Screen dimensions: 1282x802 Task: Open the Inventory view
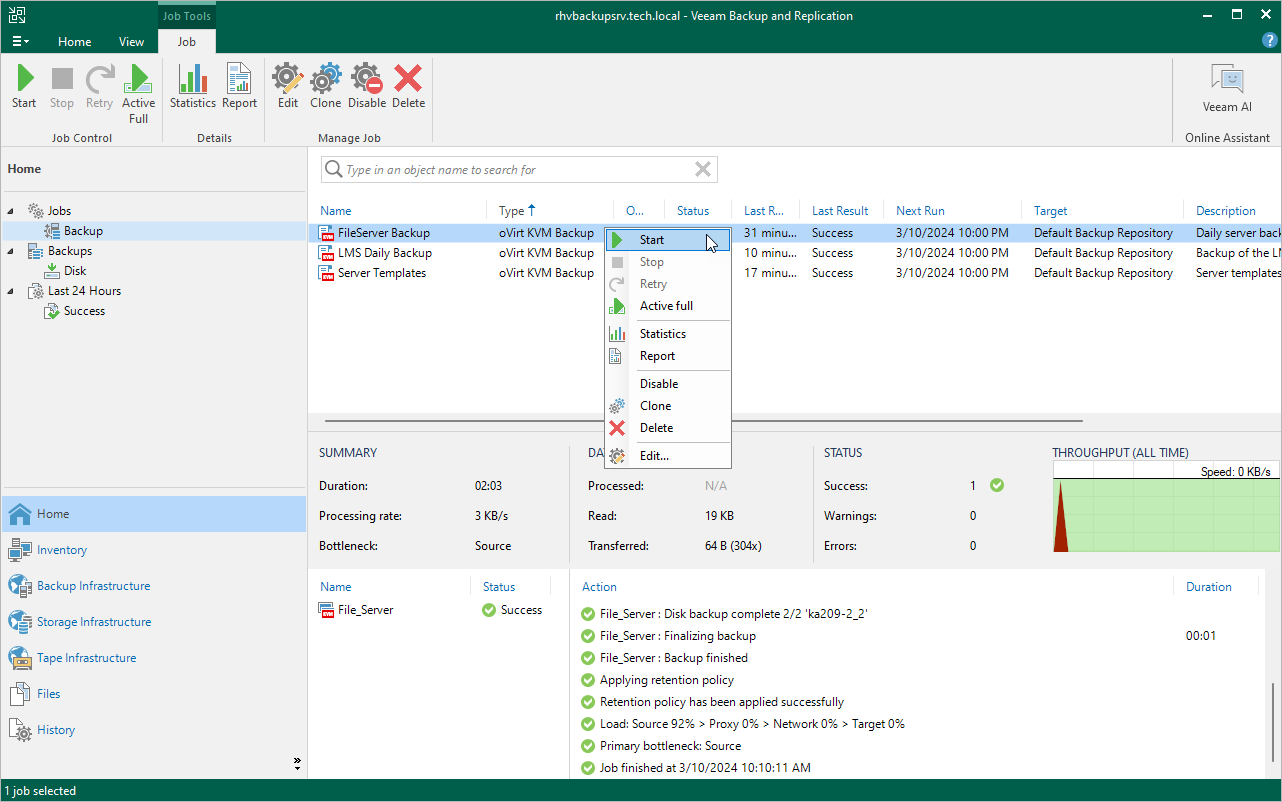[x=154, y=550]
